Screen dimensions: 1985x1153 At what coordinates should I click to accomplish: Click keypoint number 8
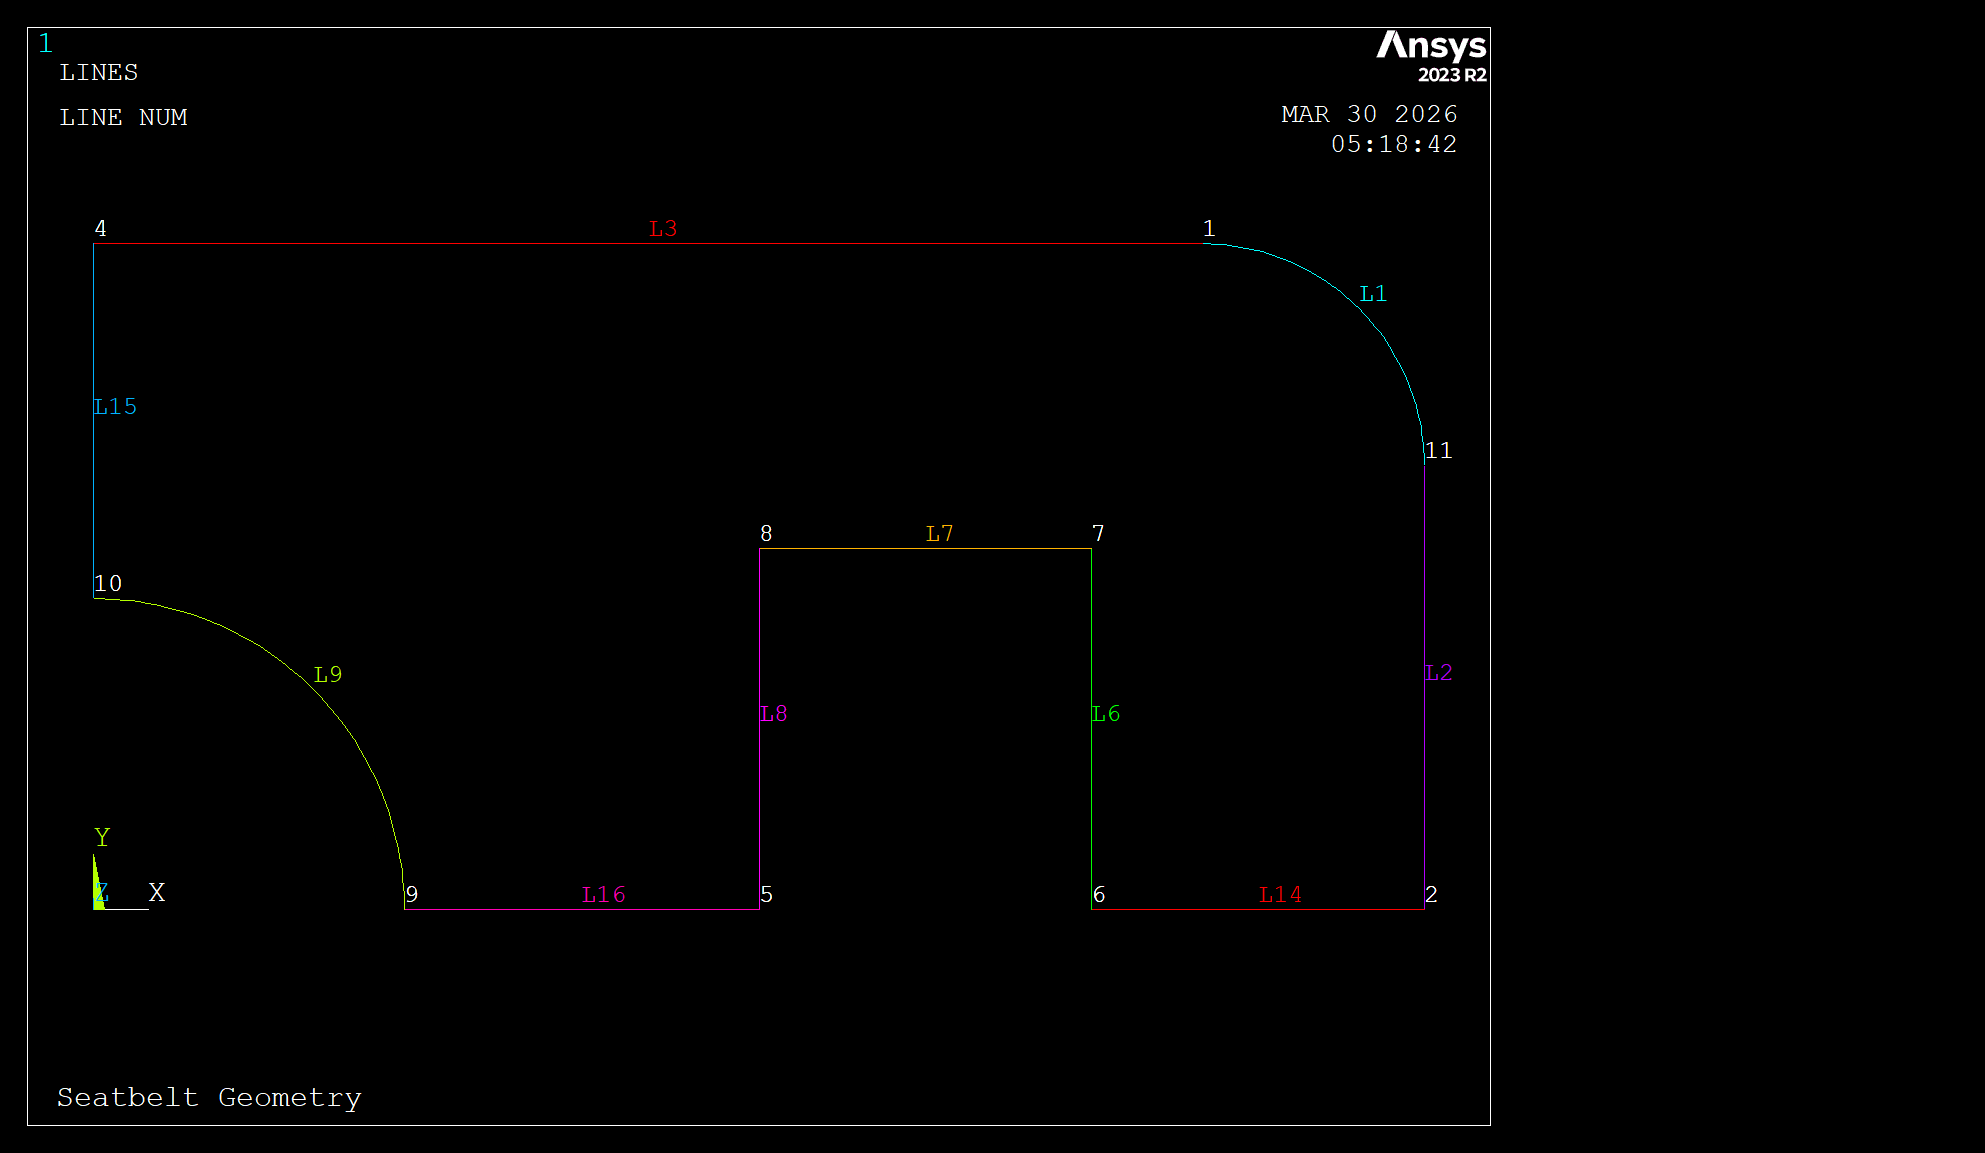point(766,534)
